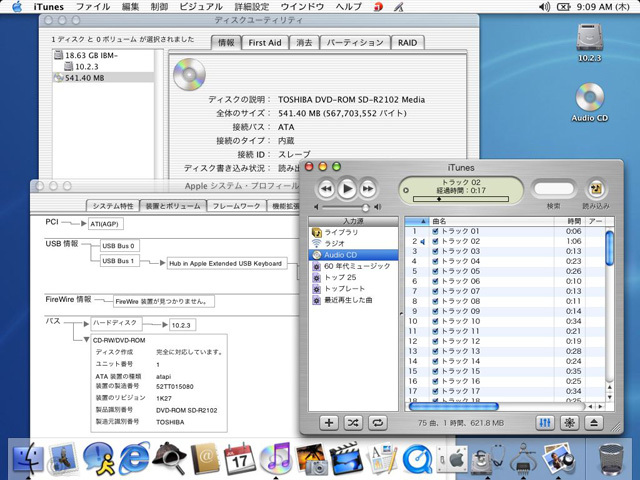Uncheck the トラック 08 checkbox
Image resolution: width=640 pixels, height=480 pixels.
(x=435, y=301)
